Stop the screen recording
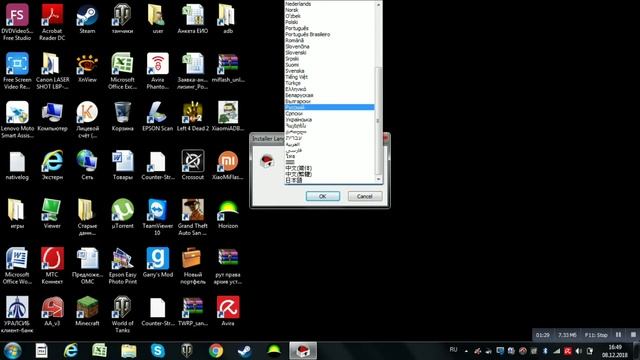Viewport: 640px width, 360px height. [x=633, y=335]
